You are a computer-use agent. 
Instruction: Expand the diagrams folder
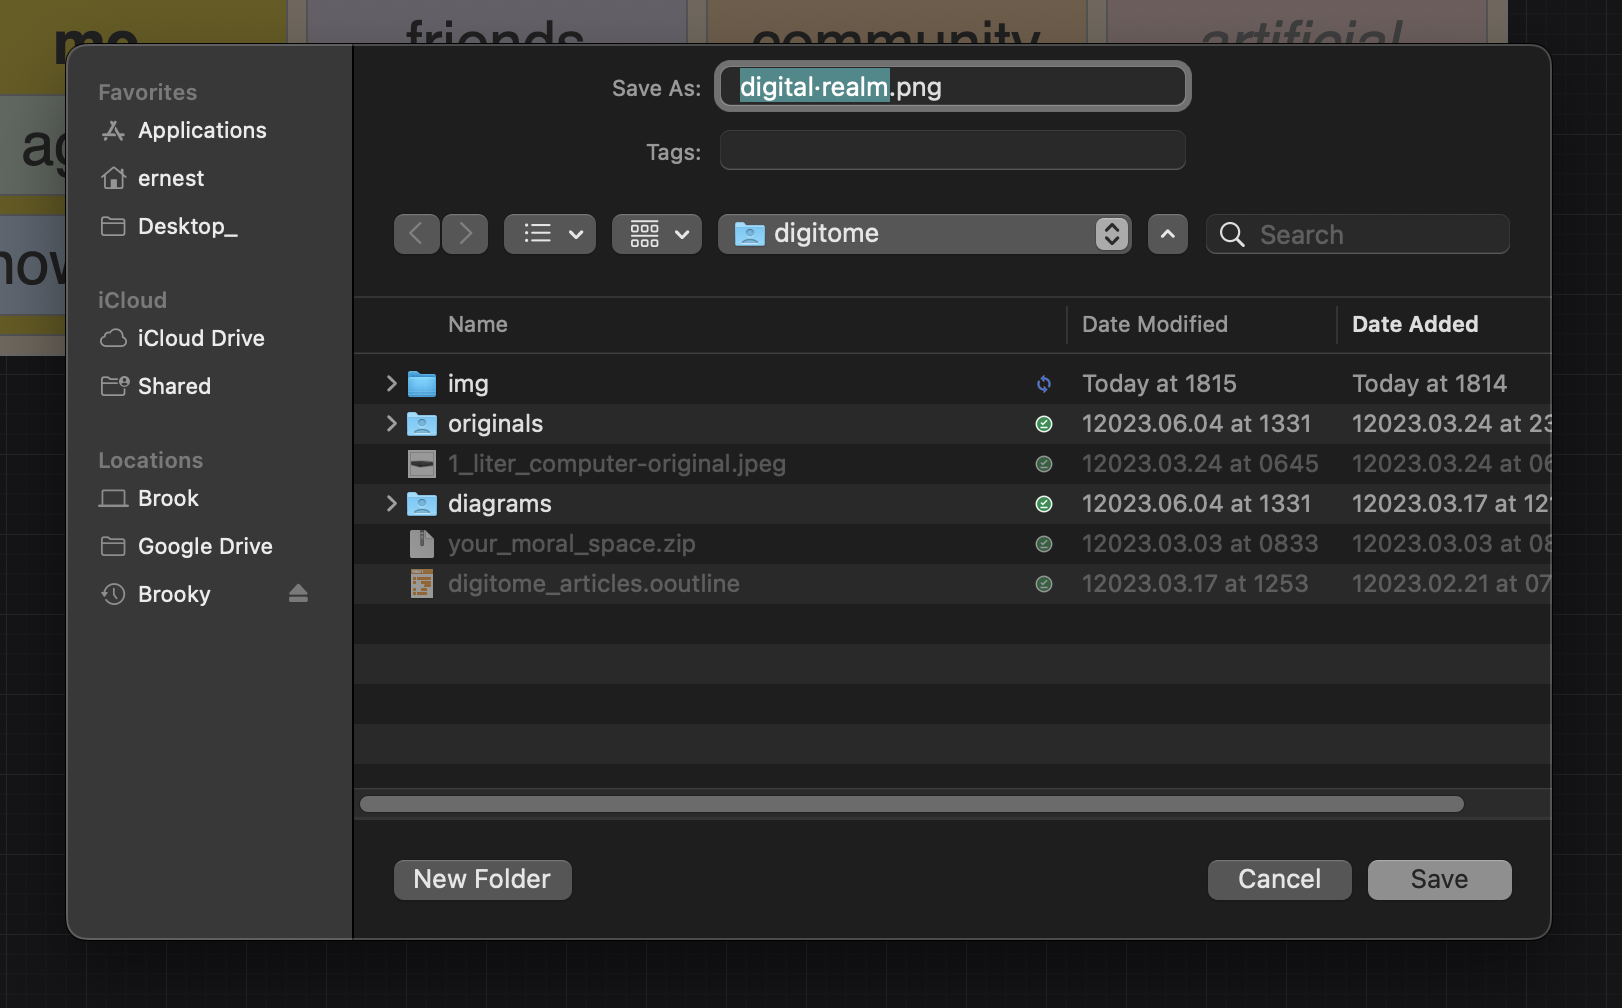click(x=390, y=503)
